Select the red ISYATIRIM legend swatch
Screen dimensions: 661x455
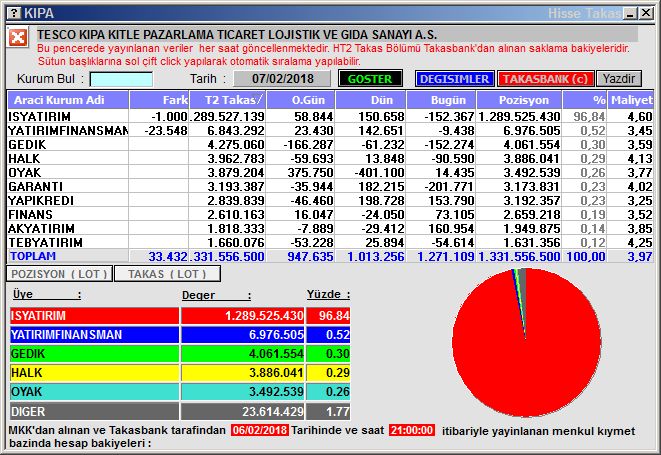pos(94,315)
